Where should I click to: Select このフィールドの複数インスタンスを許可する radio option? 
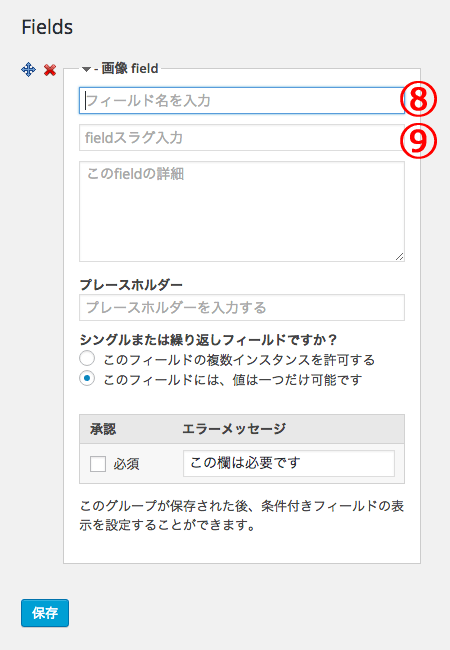coord(87,358)
